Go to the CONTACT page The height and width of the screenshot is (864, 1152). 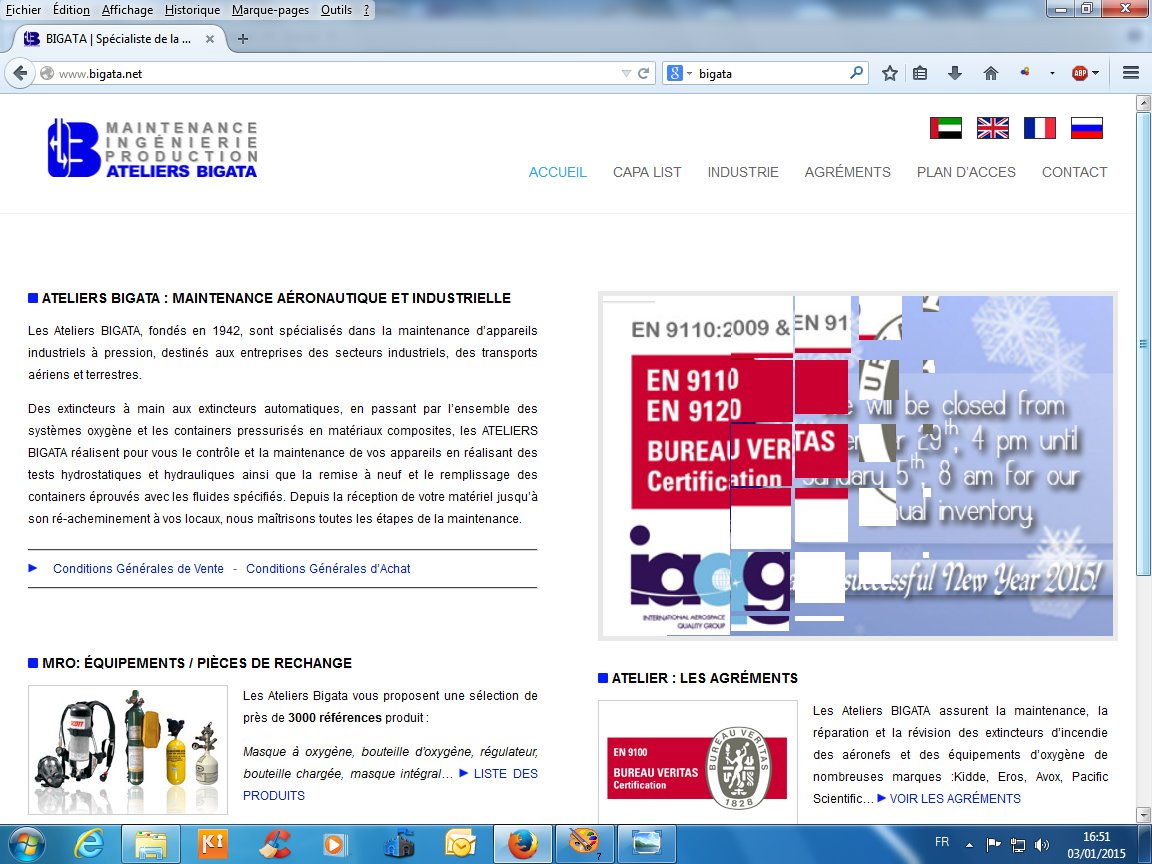pyautogui.click(x=1074, y=172)
